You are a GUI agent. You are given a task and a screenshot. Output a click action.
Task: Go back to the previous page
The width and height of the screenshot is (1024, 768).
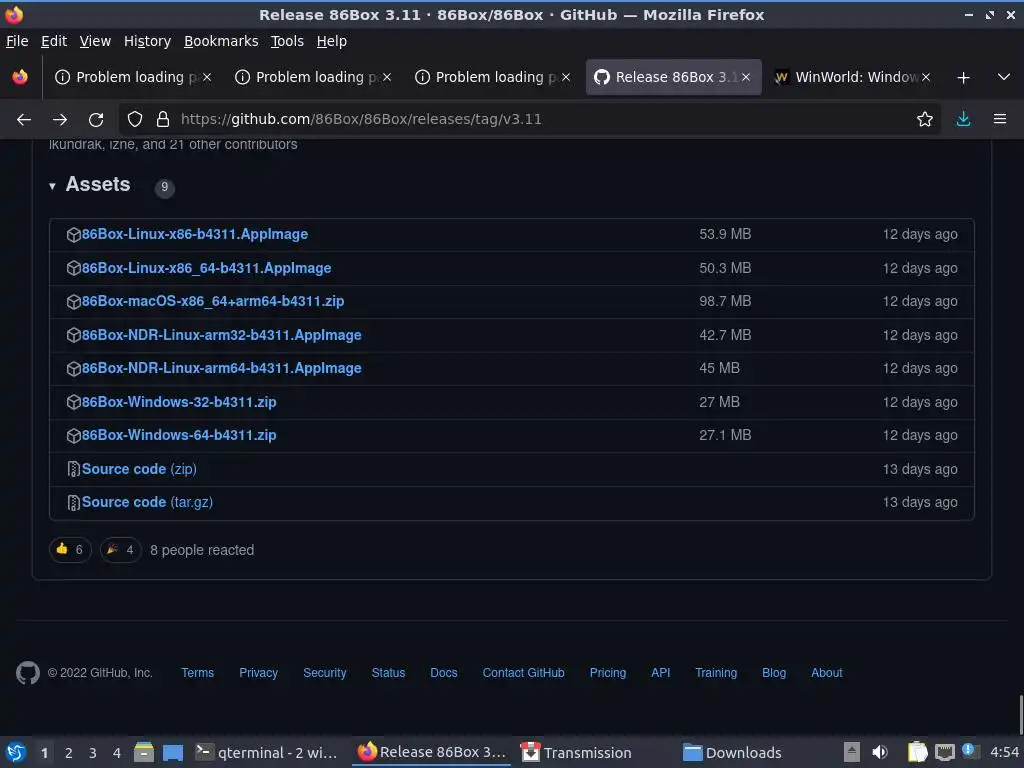pyautogui.click(x=24, y=120)
